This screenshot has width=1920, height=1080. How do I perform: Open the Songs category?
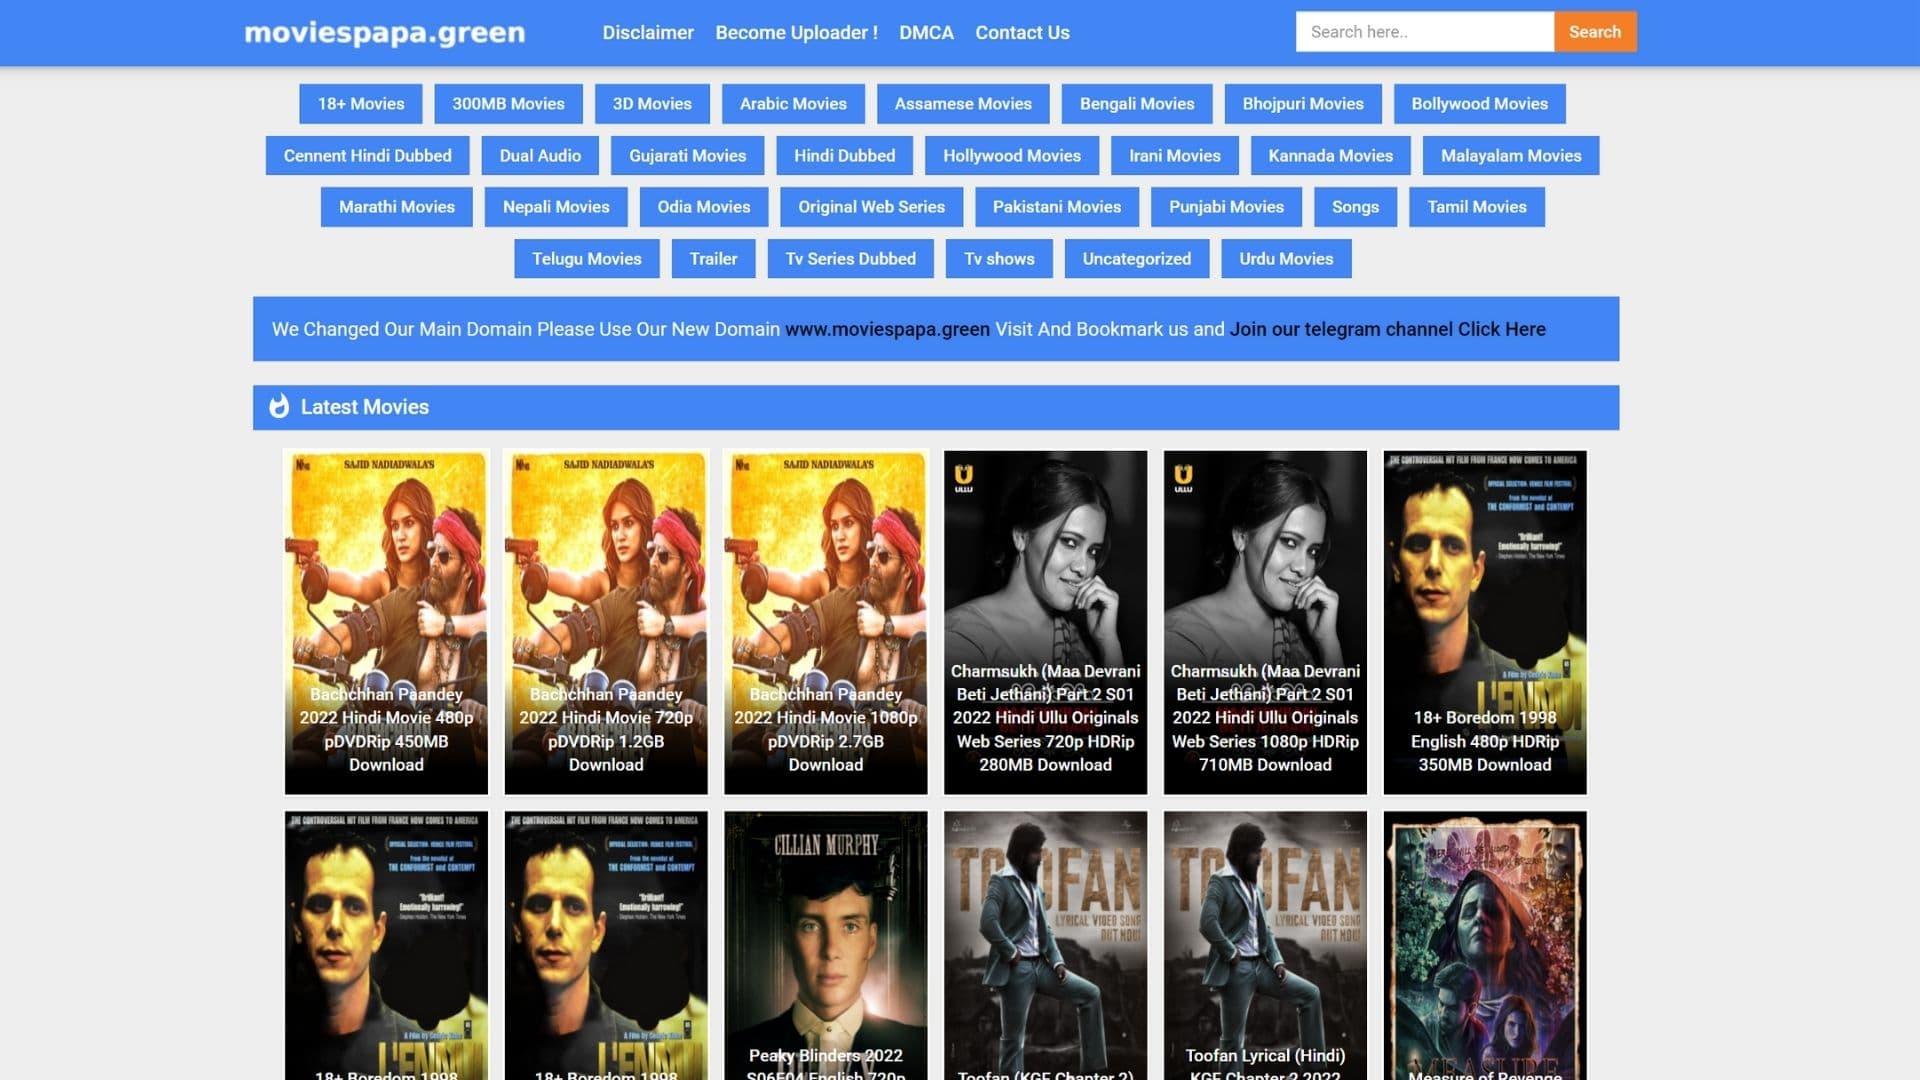click(x=1355, y=207)
